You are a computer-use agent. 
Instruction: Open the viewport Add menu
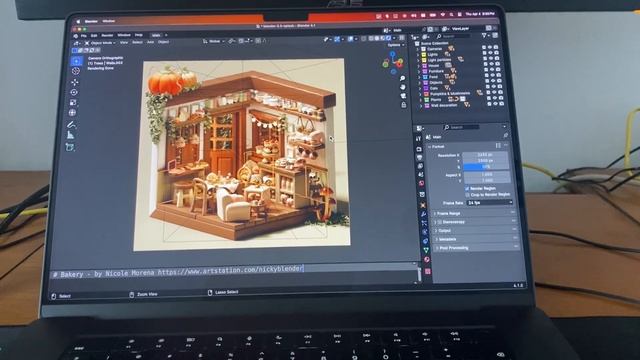click(150, 42)
